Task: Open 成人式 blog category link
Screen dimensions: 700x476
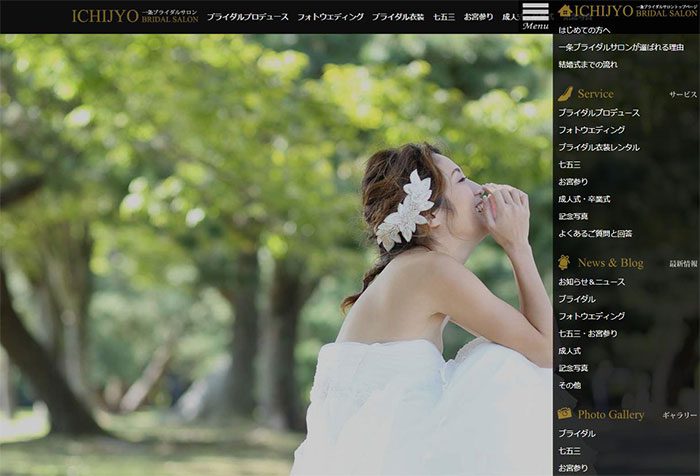Action: (x=569, y=351)
